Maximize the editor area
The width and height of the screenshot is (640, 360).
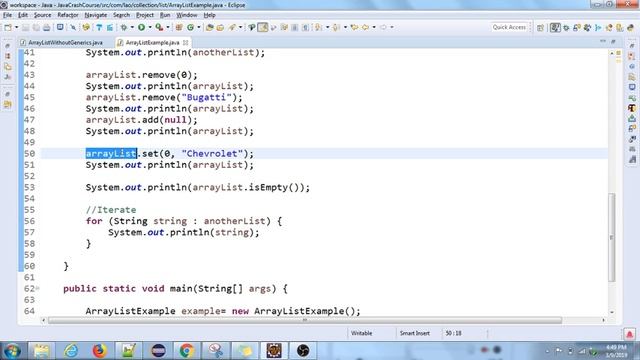pyautogui.click(x=613, y=41)
